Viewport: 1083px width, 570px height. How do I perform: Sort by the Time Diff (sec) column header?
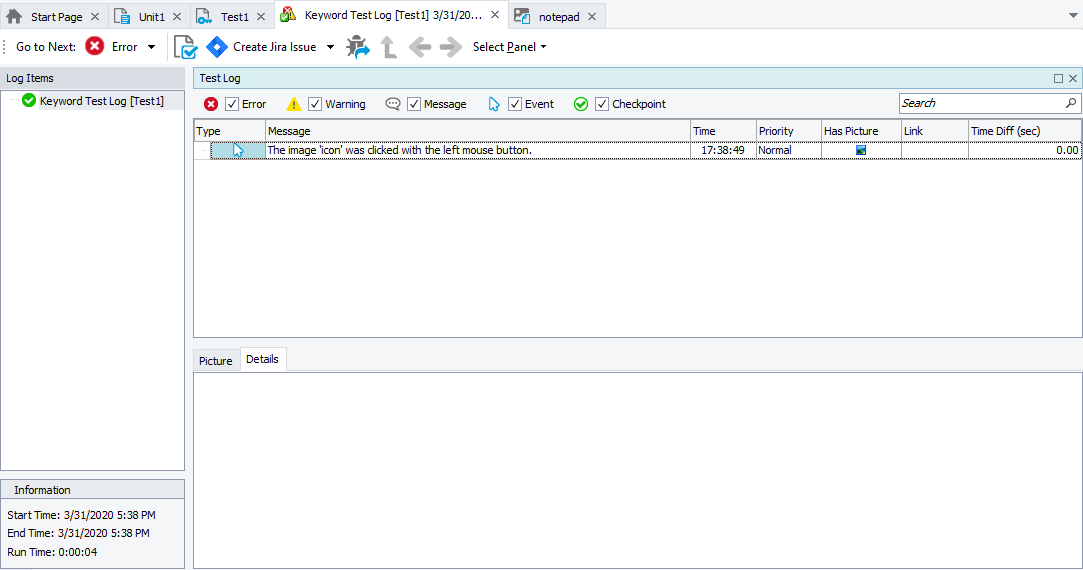(x=1024, y=131)
